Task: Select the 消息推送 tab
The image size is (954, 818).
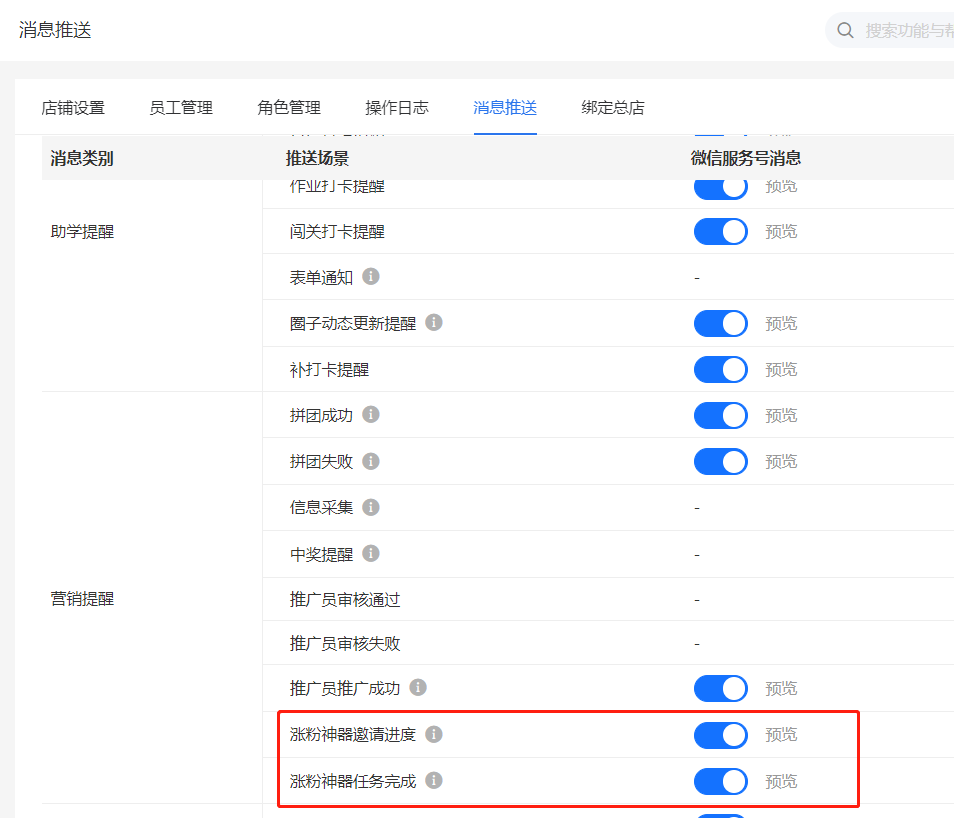Action: [x=505, y=108]
